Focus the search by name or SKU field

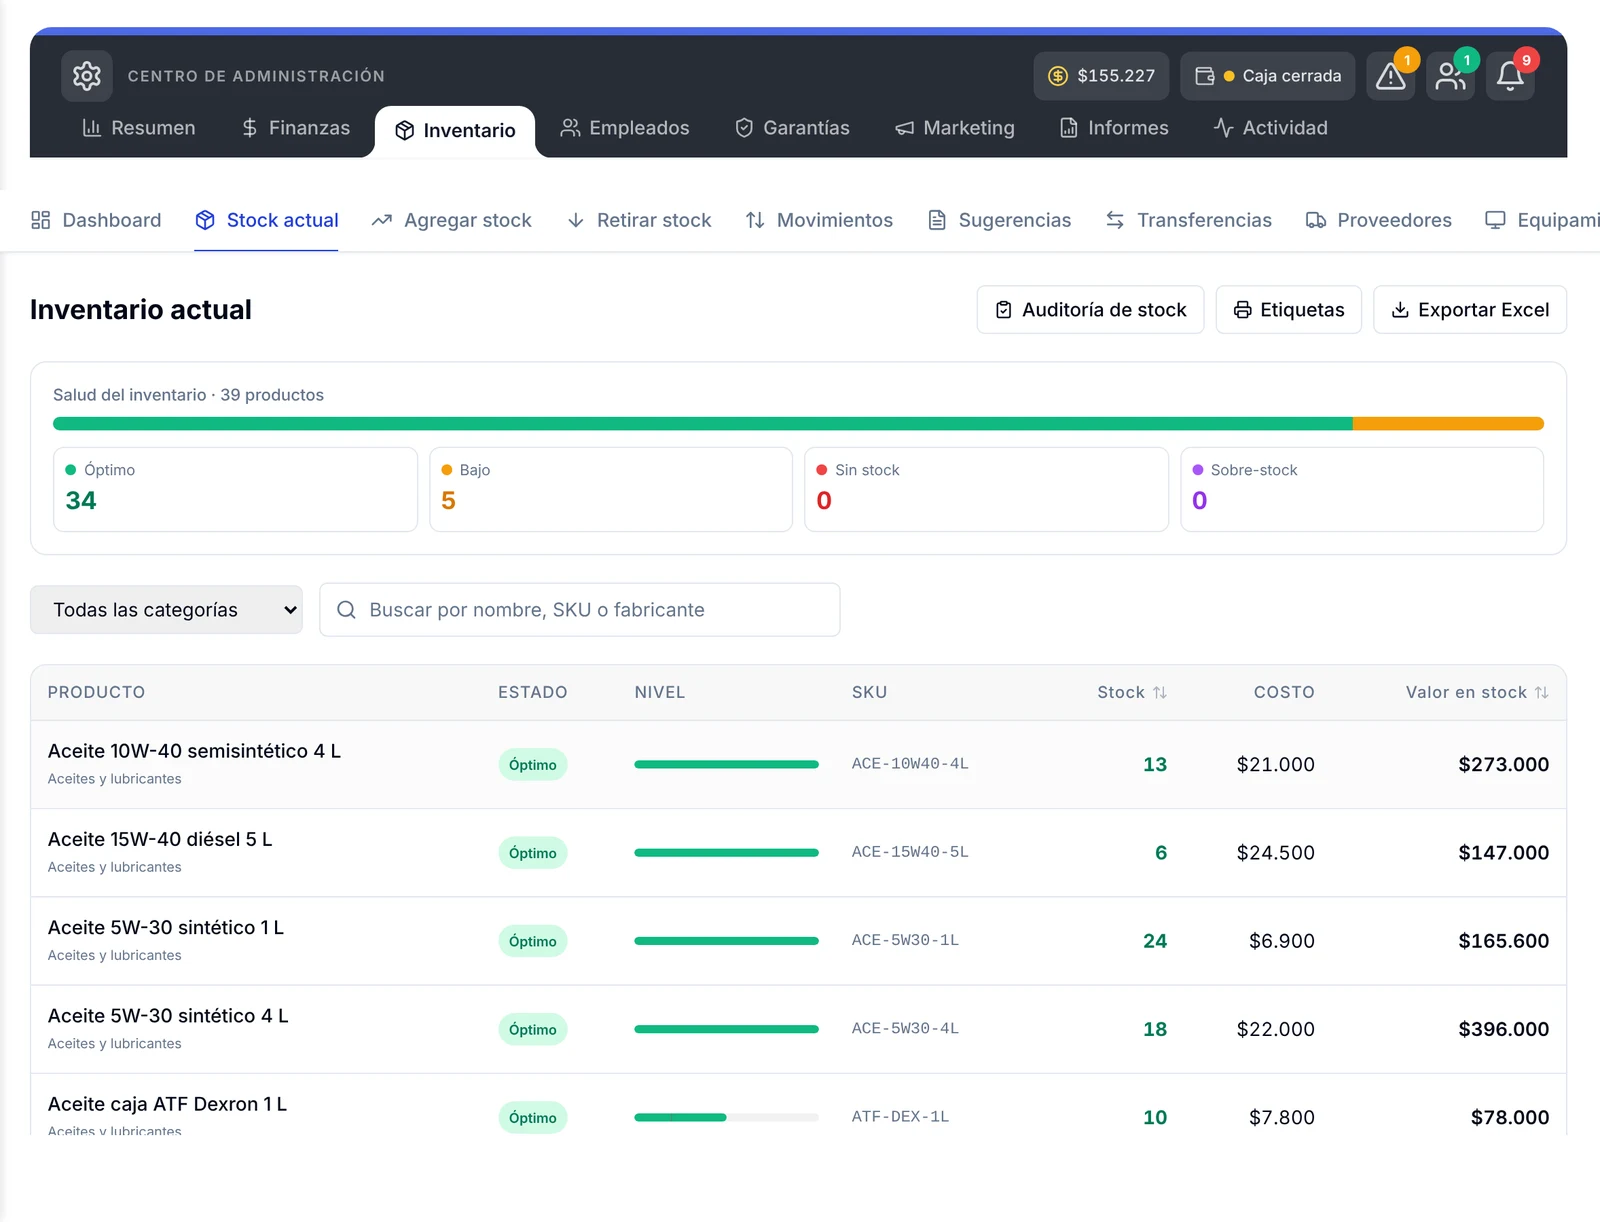point(580,610)
